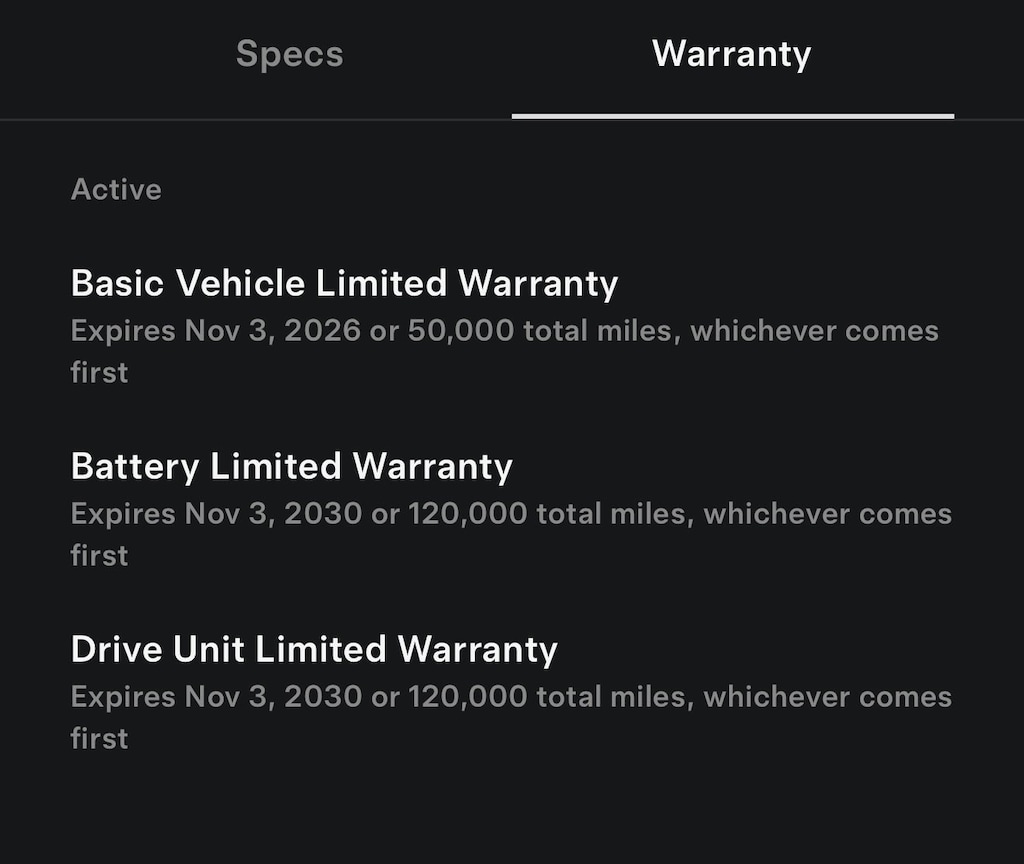Click 'whichever comes' under Drive Unit warranty
The height and width of the screenshot is (864, 1024).
point(827,697)
